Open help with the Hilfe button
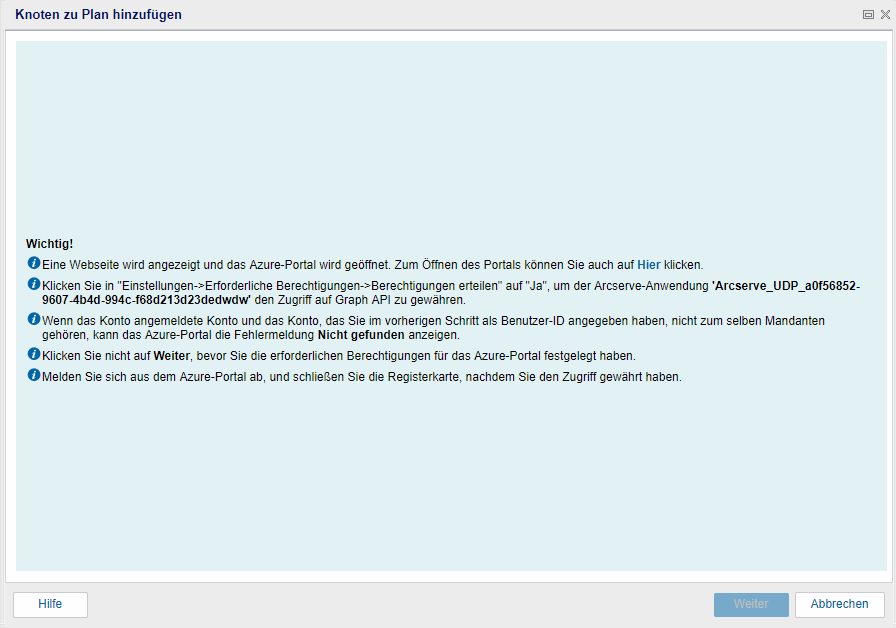The width and height of the screenshot is (896, 628). click(x=50, y=604)
